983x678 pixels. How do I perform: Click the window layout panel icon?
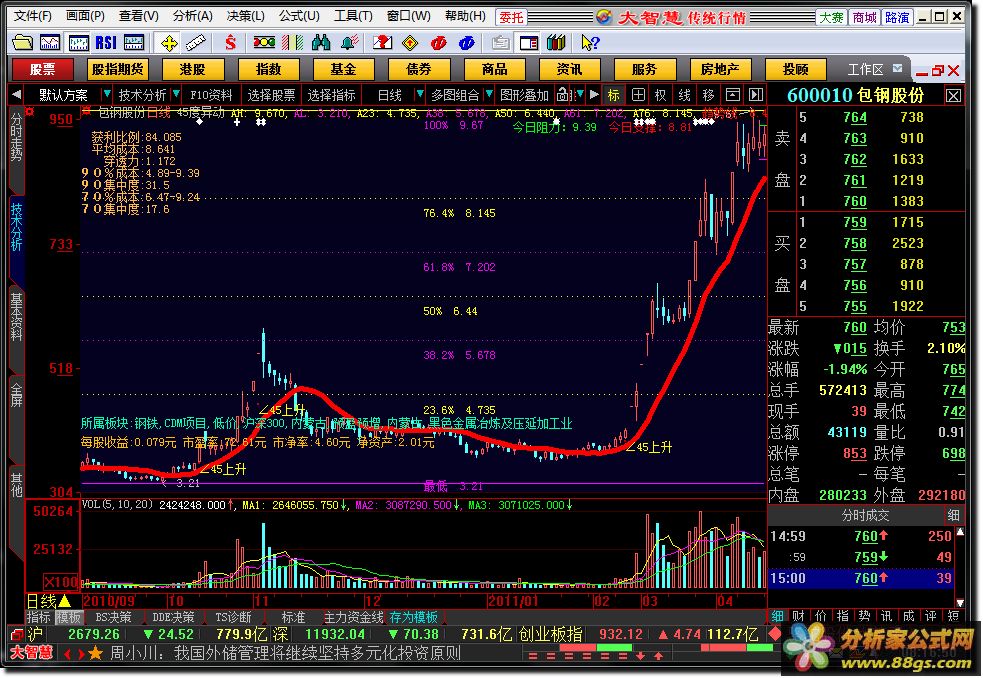[529, 43]
